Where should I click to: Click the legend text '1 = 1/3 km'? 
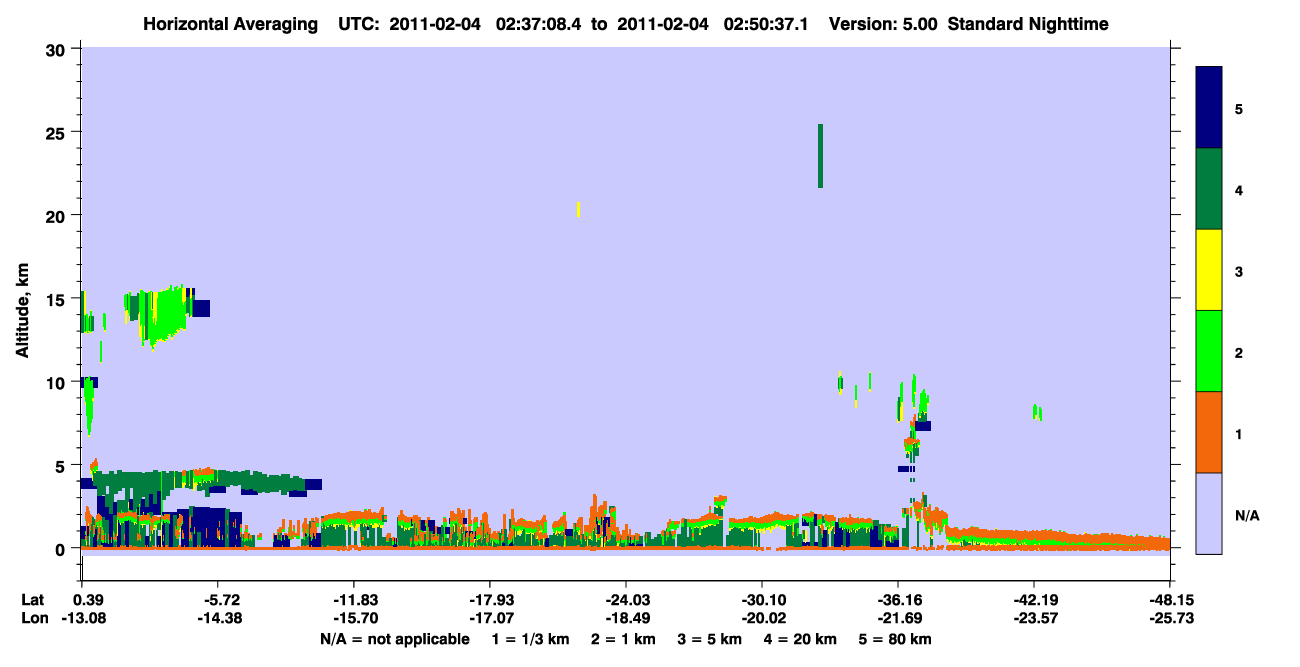coord(530,639)
